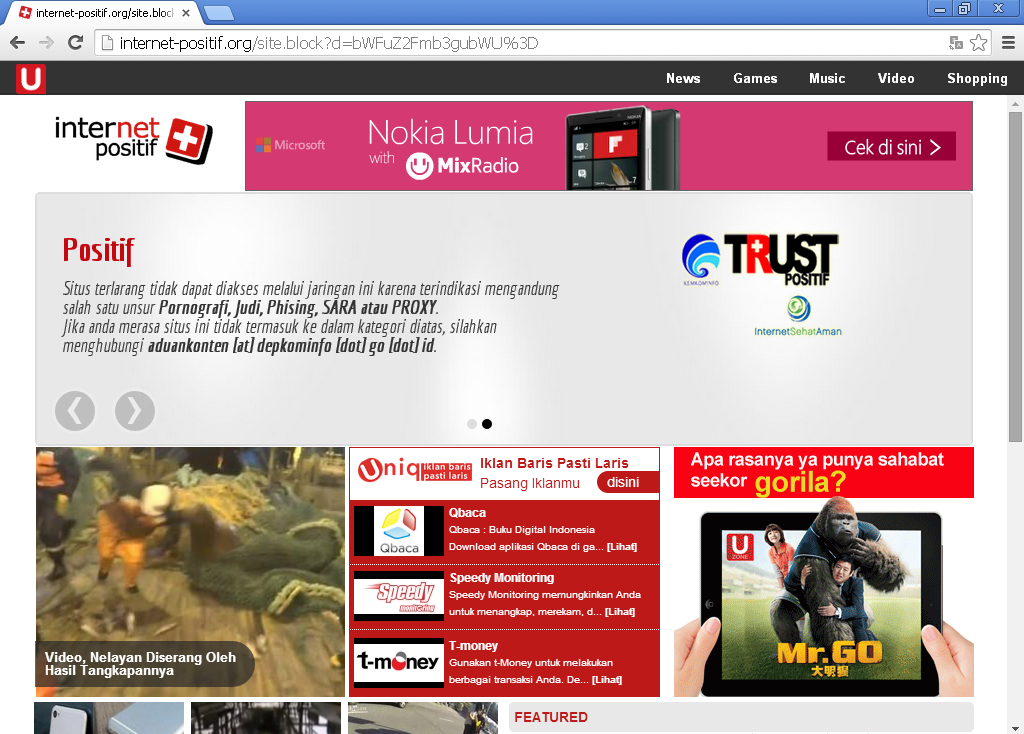1024x734 pixels.
Task: Select the second slider dot
Action: point(487,424)
